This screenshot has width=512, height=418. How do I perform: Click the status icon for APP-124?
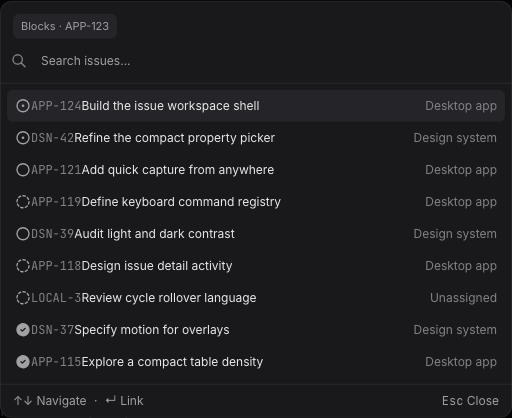click(x=23, y=106)
